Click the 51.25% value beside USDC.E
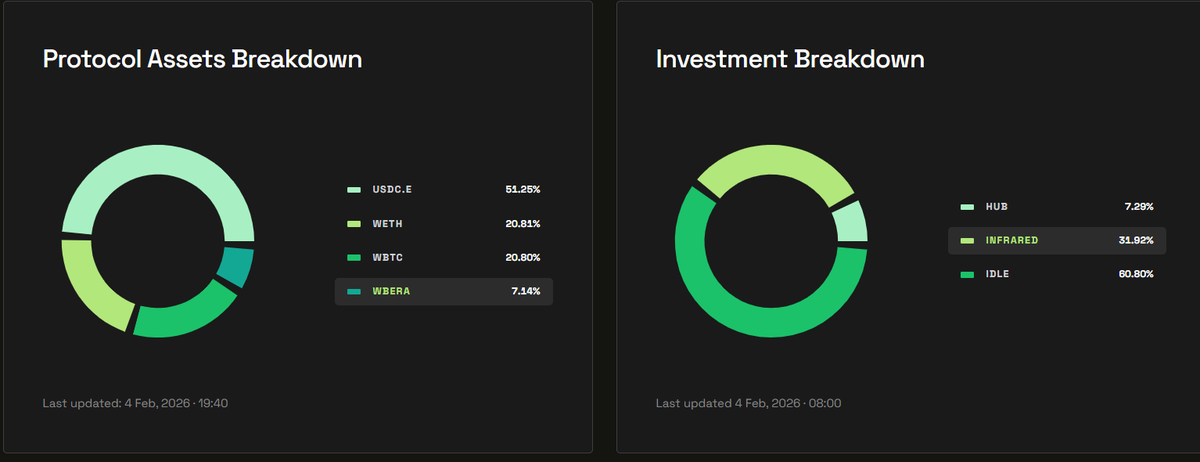 [523, 189]
